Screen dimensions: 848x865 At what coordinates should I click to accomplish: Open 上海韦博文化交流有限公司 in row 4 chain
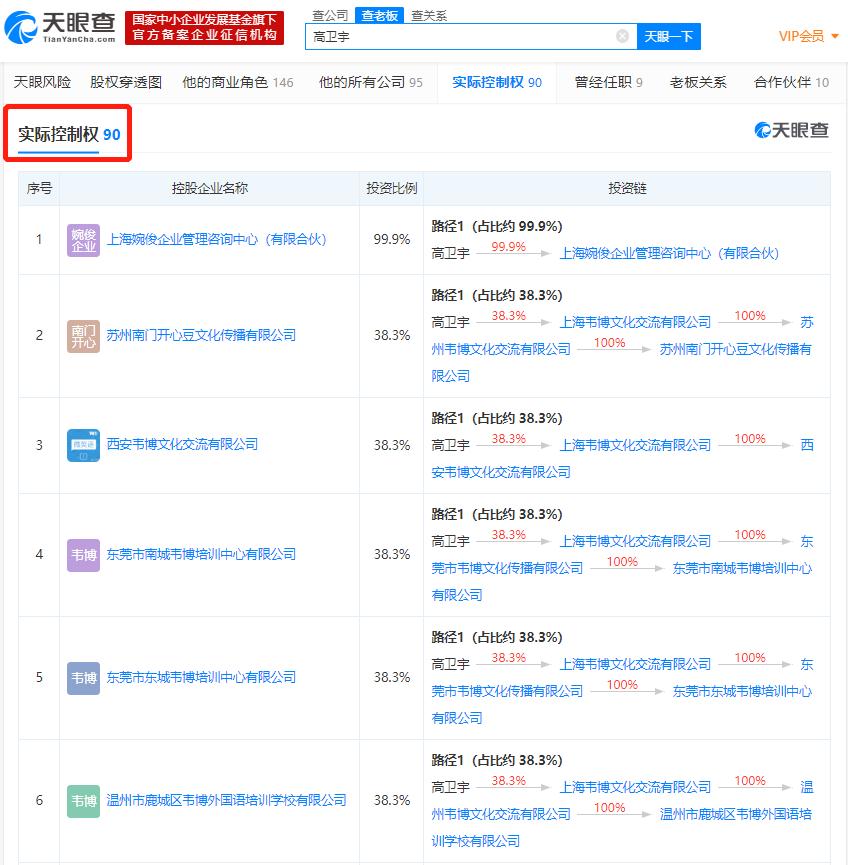[x=635, y=542]
